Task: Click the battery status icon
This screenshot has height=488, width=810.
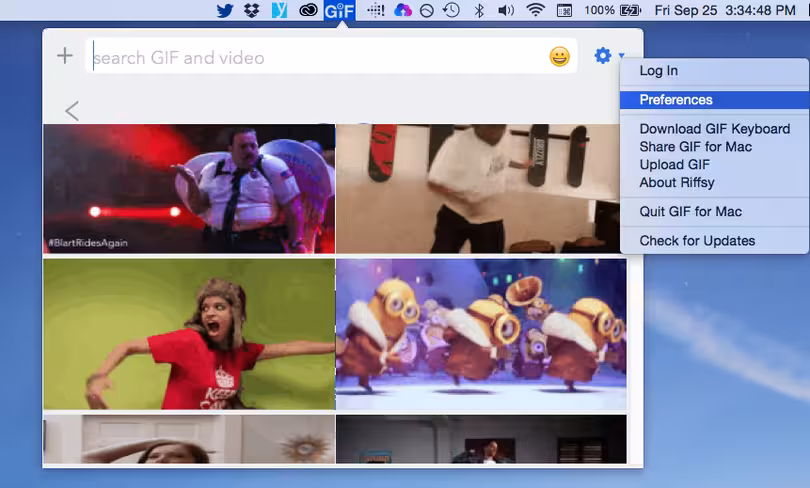Action: coord(630,10)
